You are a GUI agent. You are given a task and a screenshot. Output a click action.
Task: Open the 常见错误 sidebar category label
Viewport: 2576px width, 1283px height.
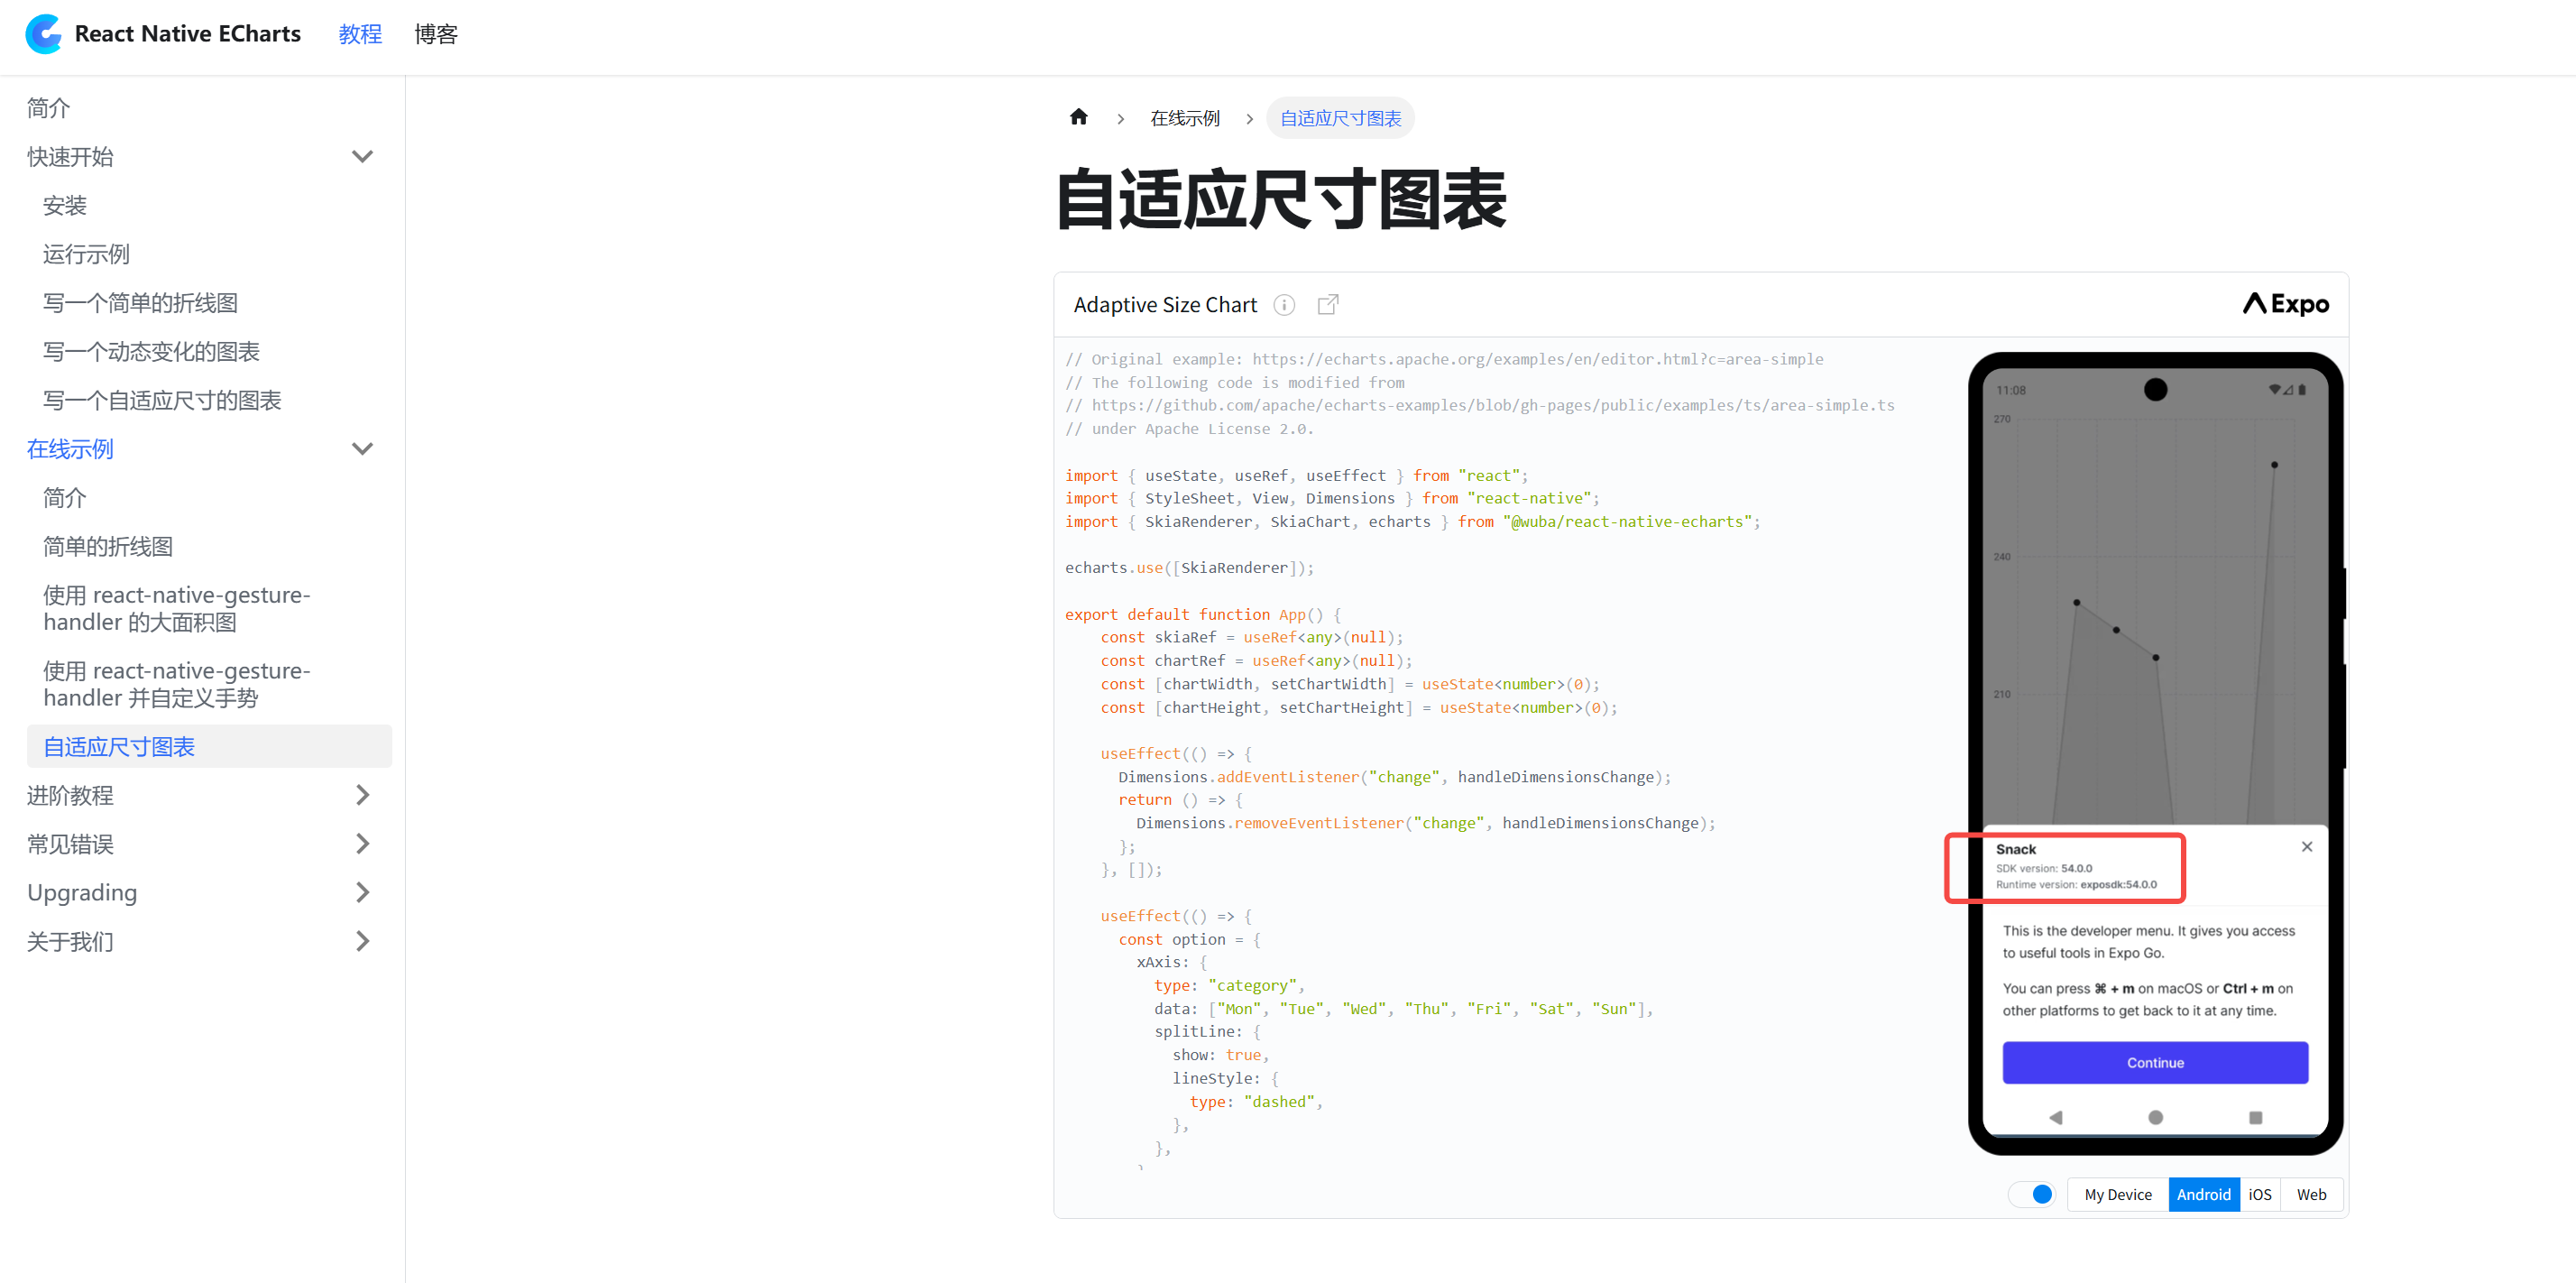[x=71, y=844]
